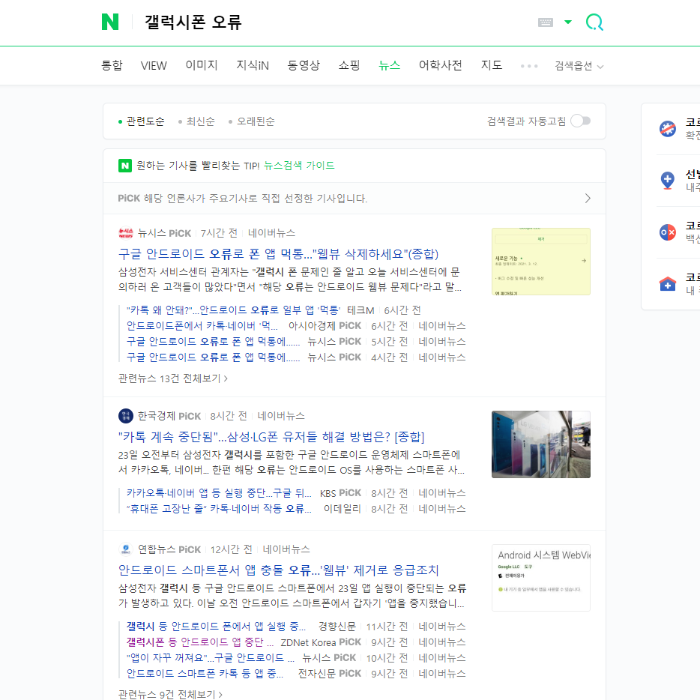Open the 테크M article about 카톡 왜 안돼
This screenshot has width=700, height=700.
click(x=233, y=310)
